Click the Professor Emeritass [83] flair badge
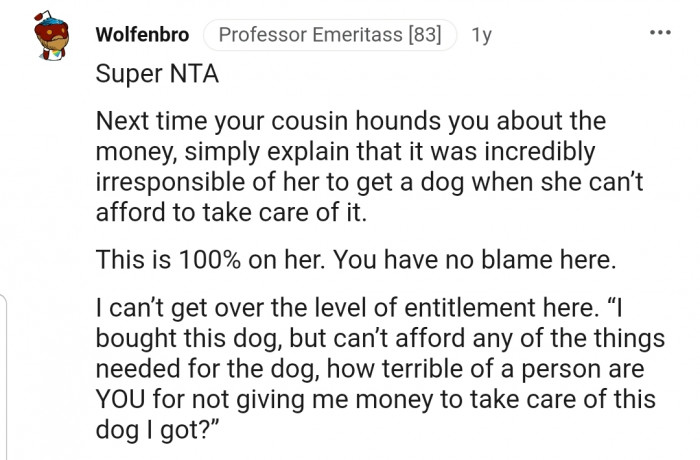 point(329,35)
